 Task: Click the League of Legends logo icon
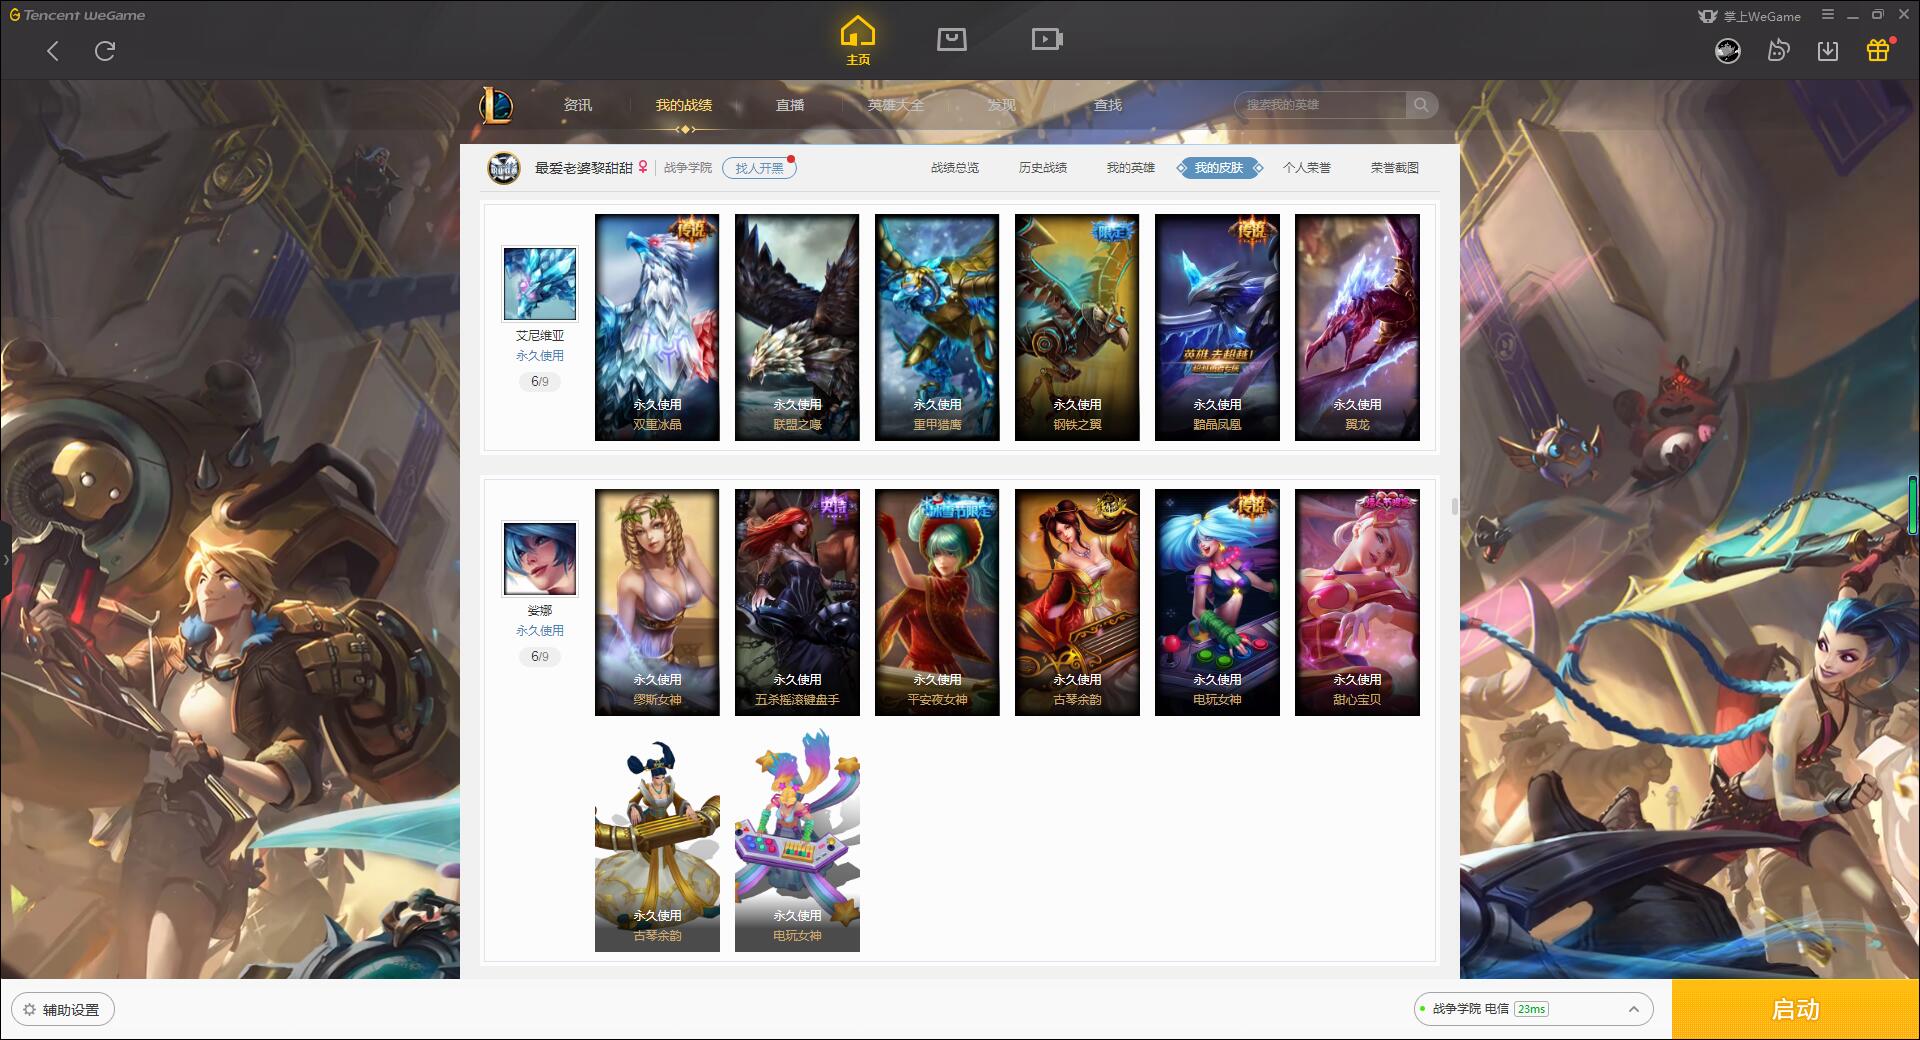coord(497,105)
